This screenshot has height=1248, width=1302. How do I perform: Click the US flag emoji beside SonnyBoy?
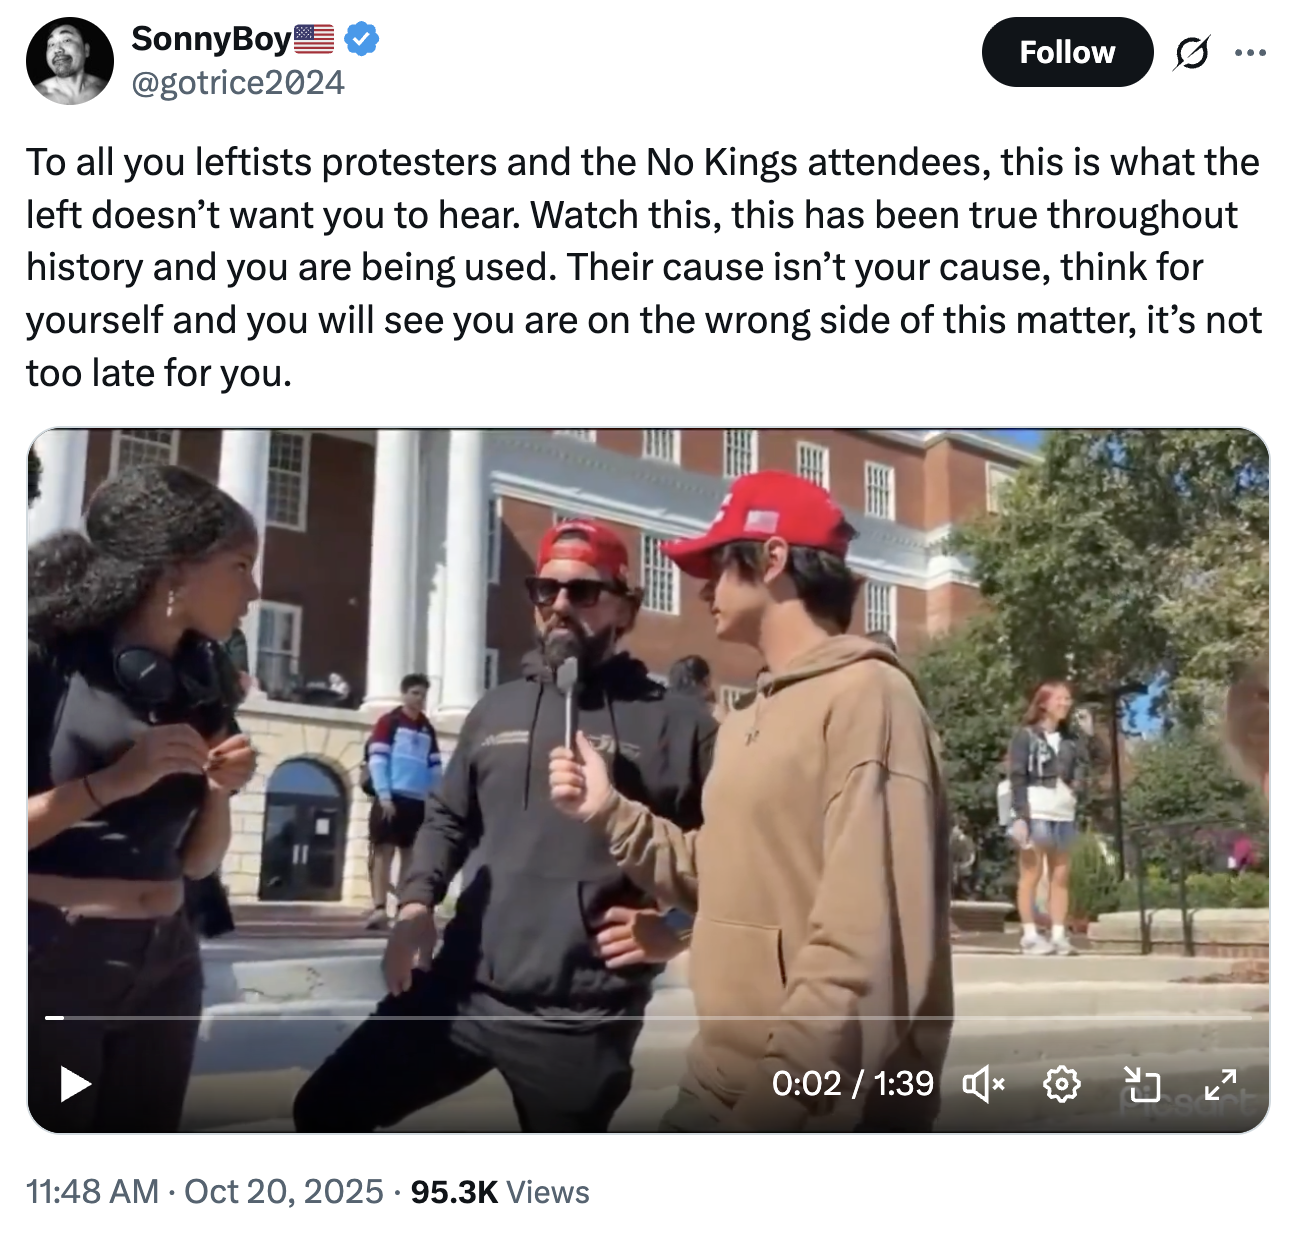(x=314, y=39)
